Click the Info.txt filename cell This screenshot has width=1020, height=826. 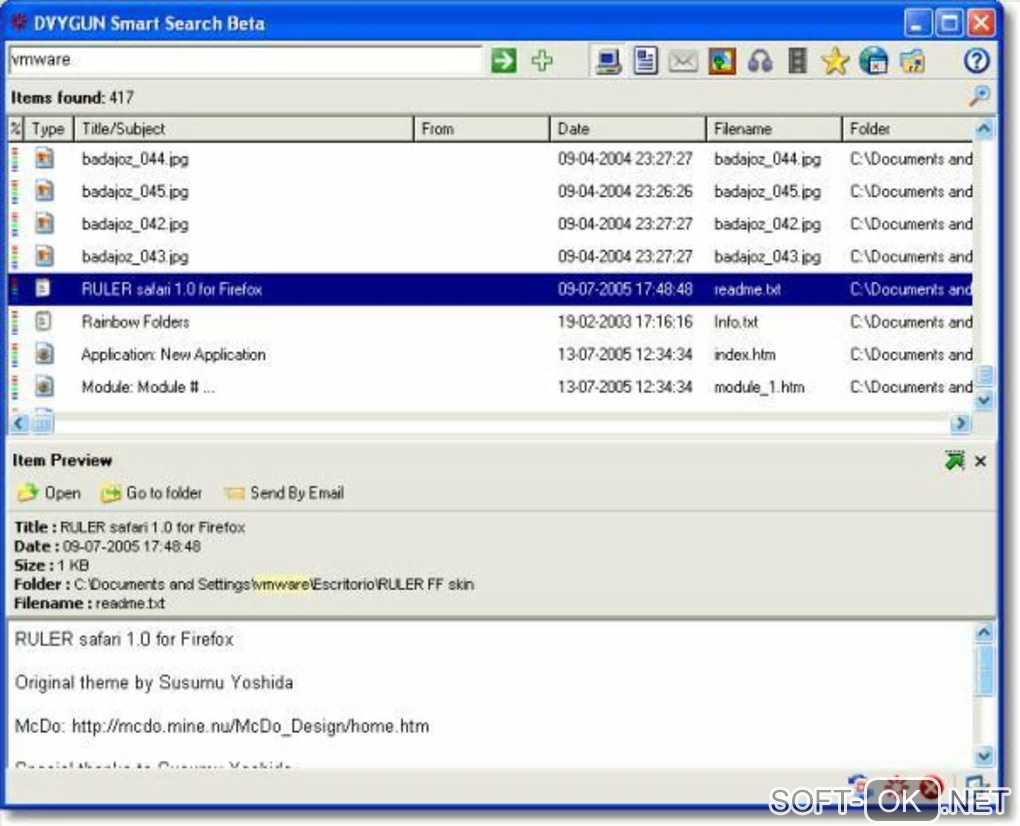coord(736,322)
